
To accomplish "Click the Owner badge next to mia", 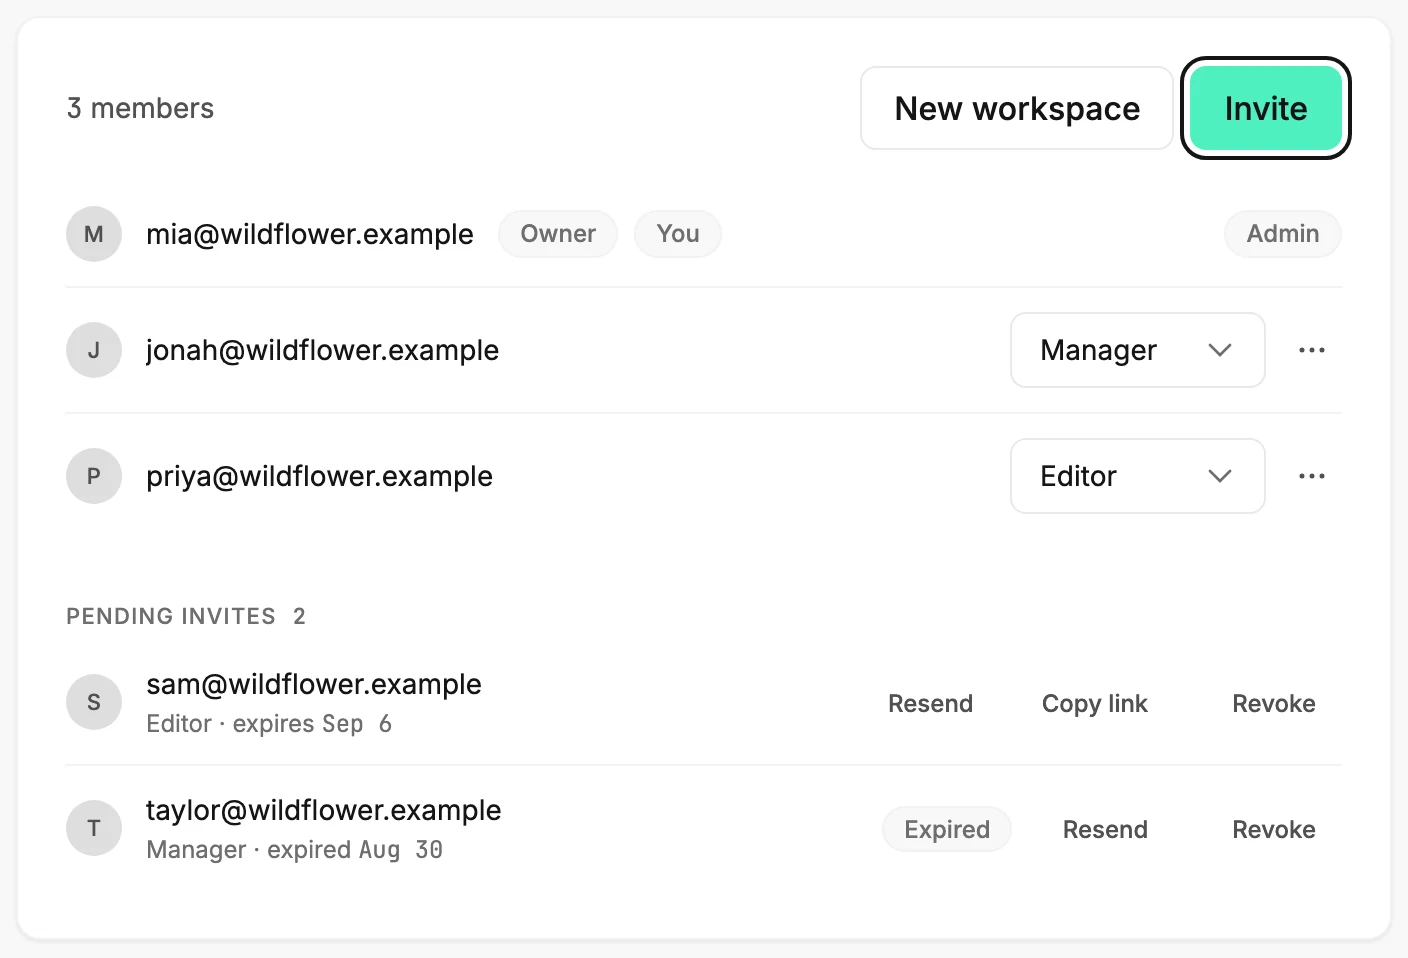I will 558,234.
